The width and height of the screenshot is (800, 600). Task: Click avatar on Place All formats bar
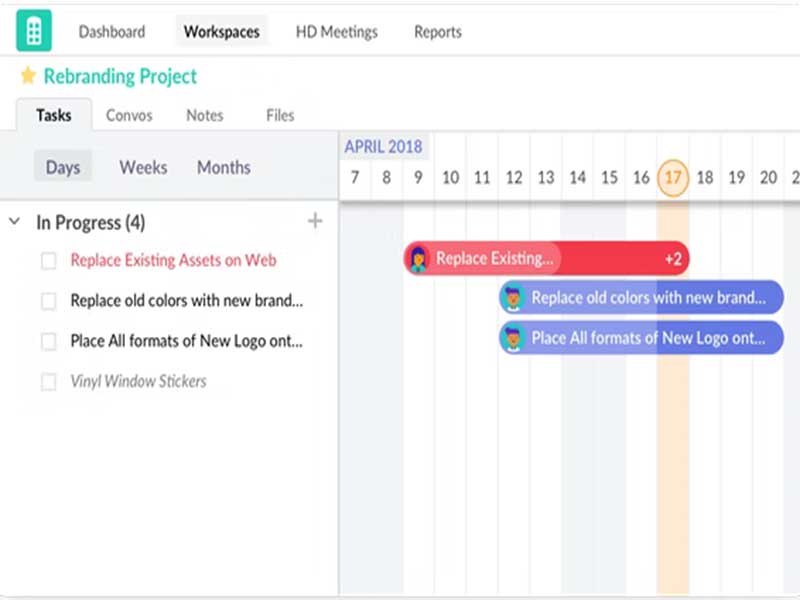coord(513,338)
